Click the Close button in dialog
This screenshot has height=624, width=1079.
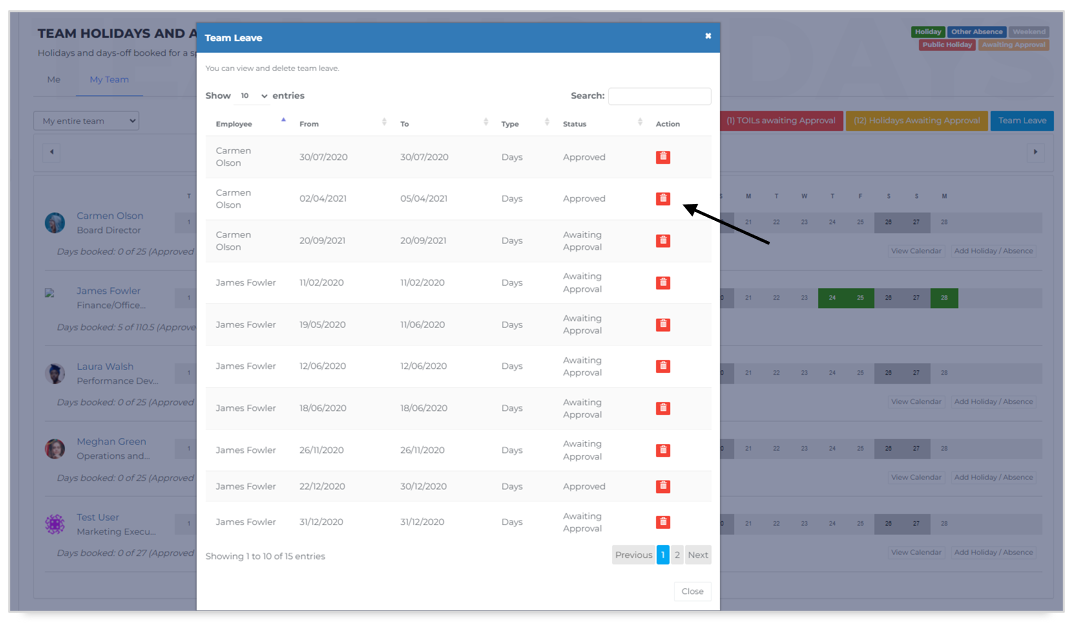click(x=692, y=592)
